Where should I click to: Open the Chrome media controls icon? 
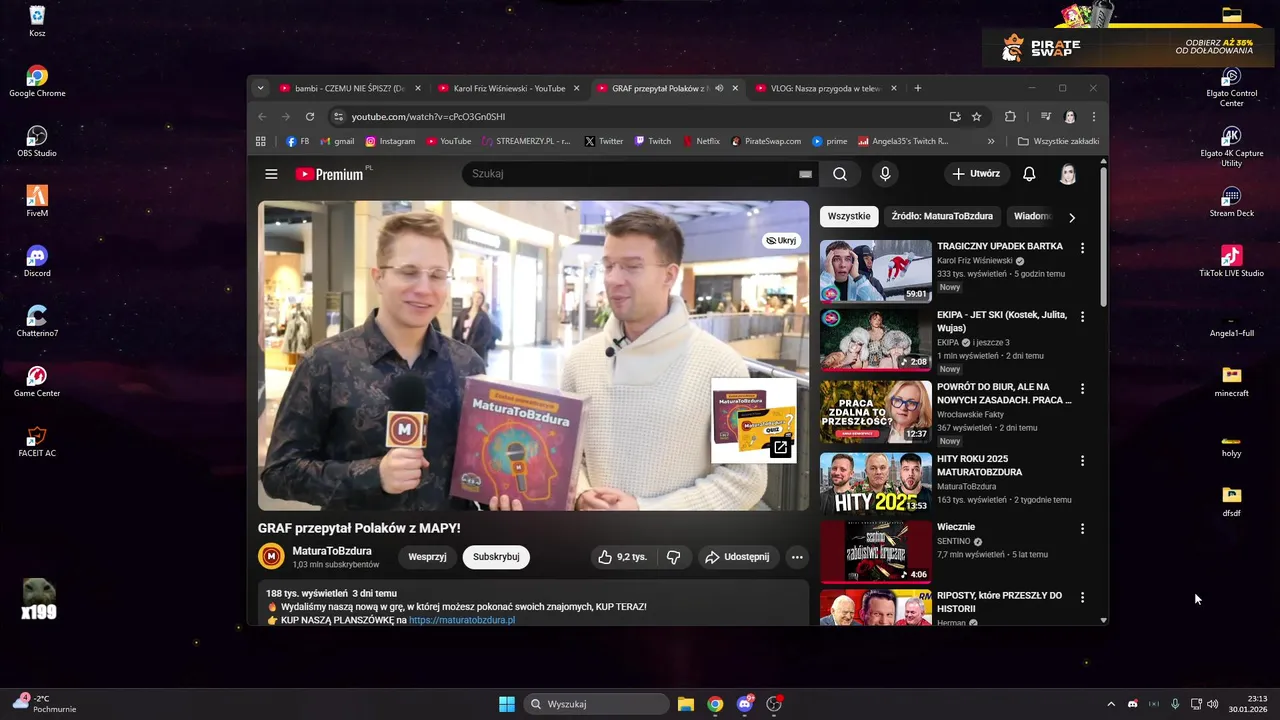[1045, 116]
